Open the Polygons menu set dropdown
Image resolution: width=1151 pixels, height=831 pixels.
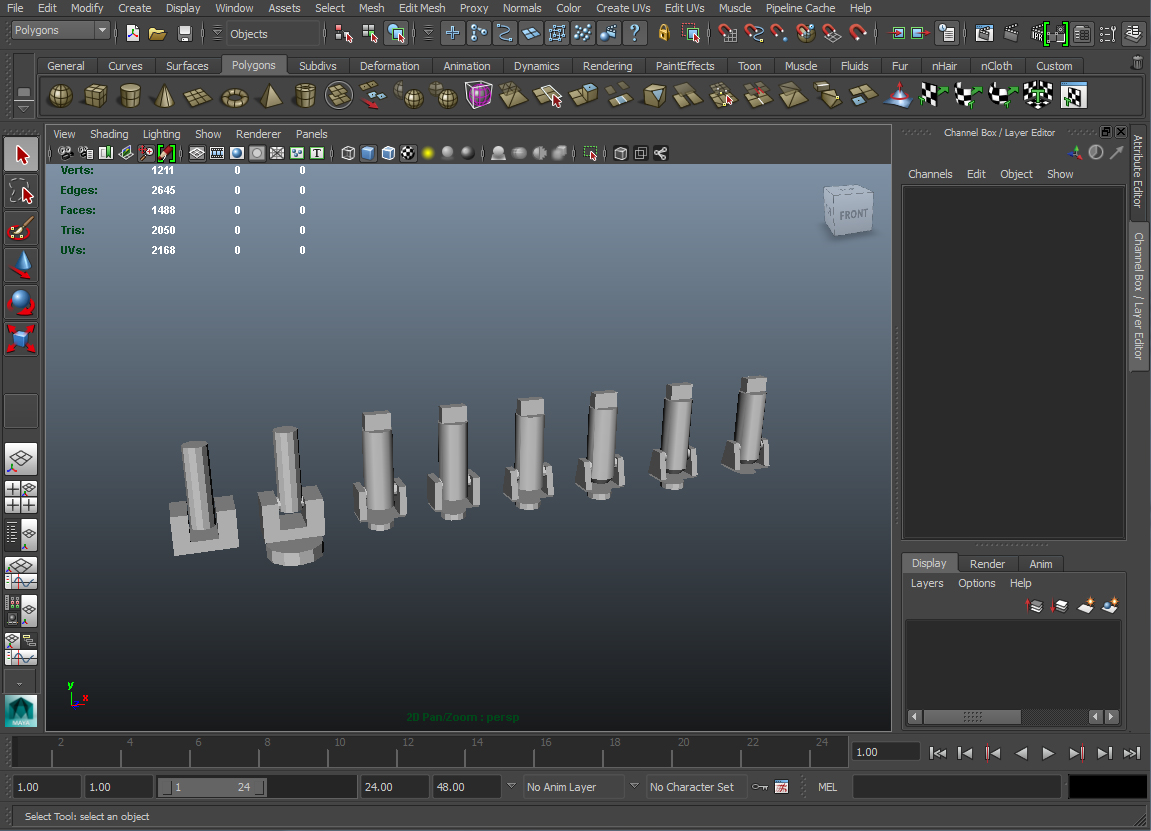point(60,30)
